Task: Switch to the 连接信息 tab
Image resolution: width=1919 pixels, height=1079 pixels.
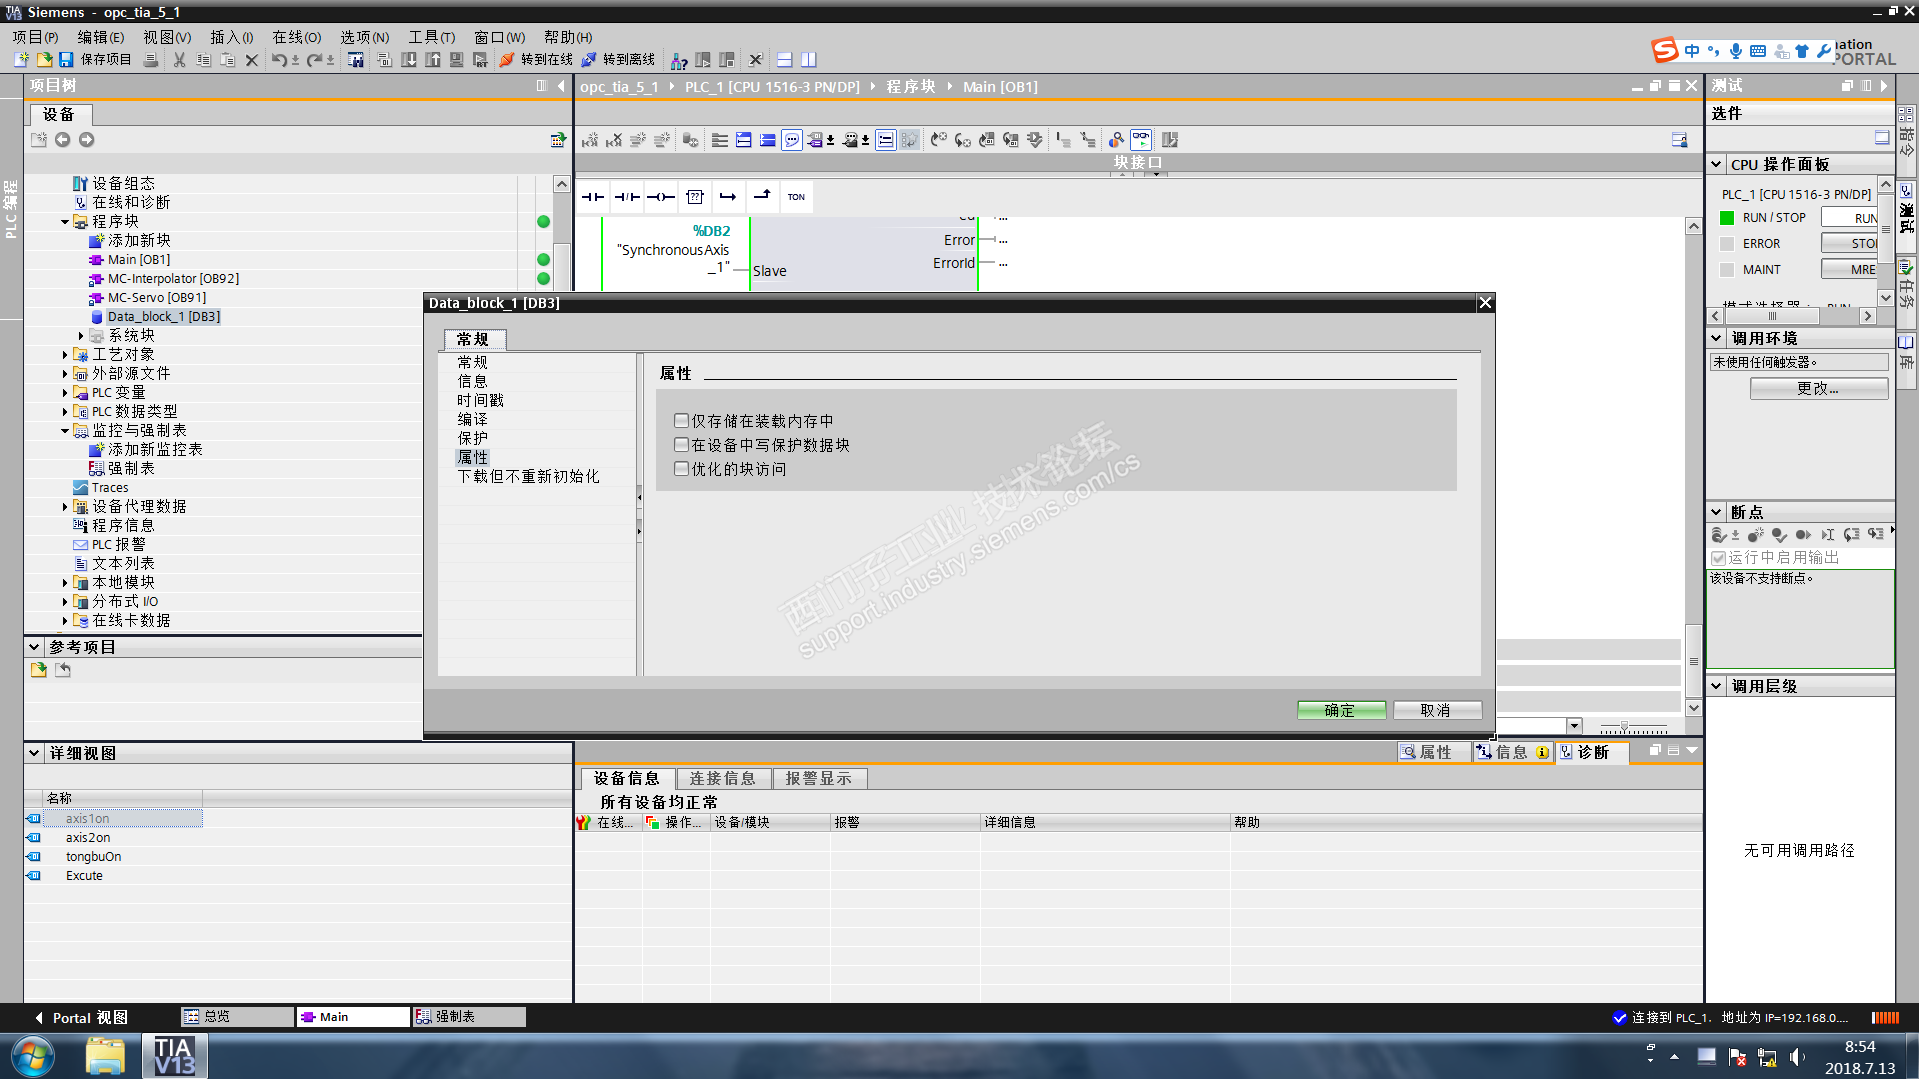Action: tap(722, 778)
